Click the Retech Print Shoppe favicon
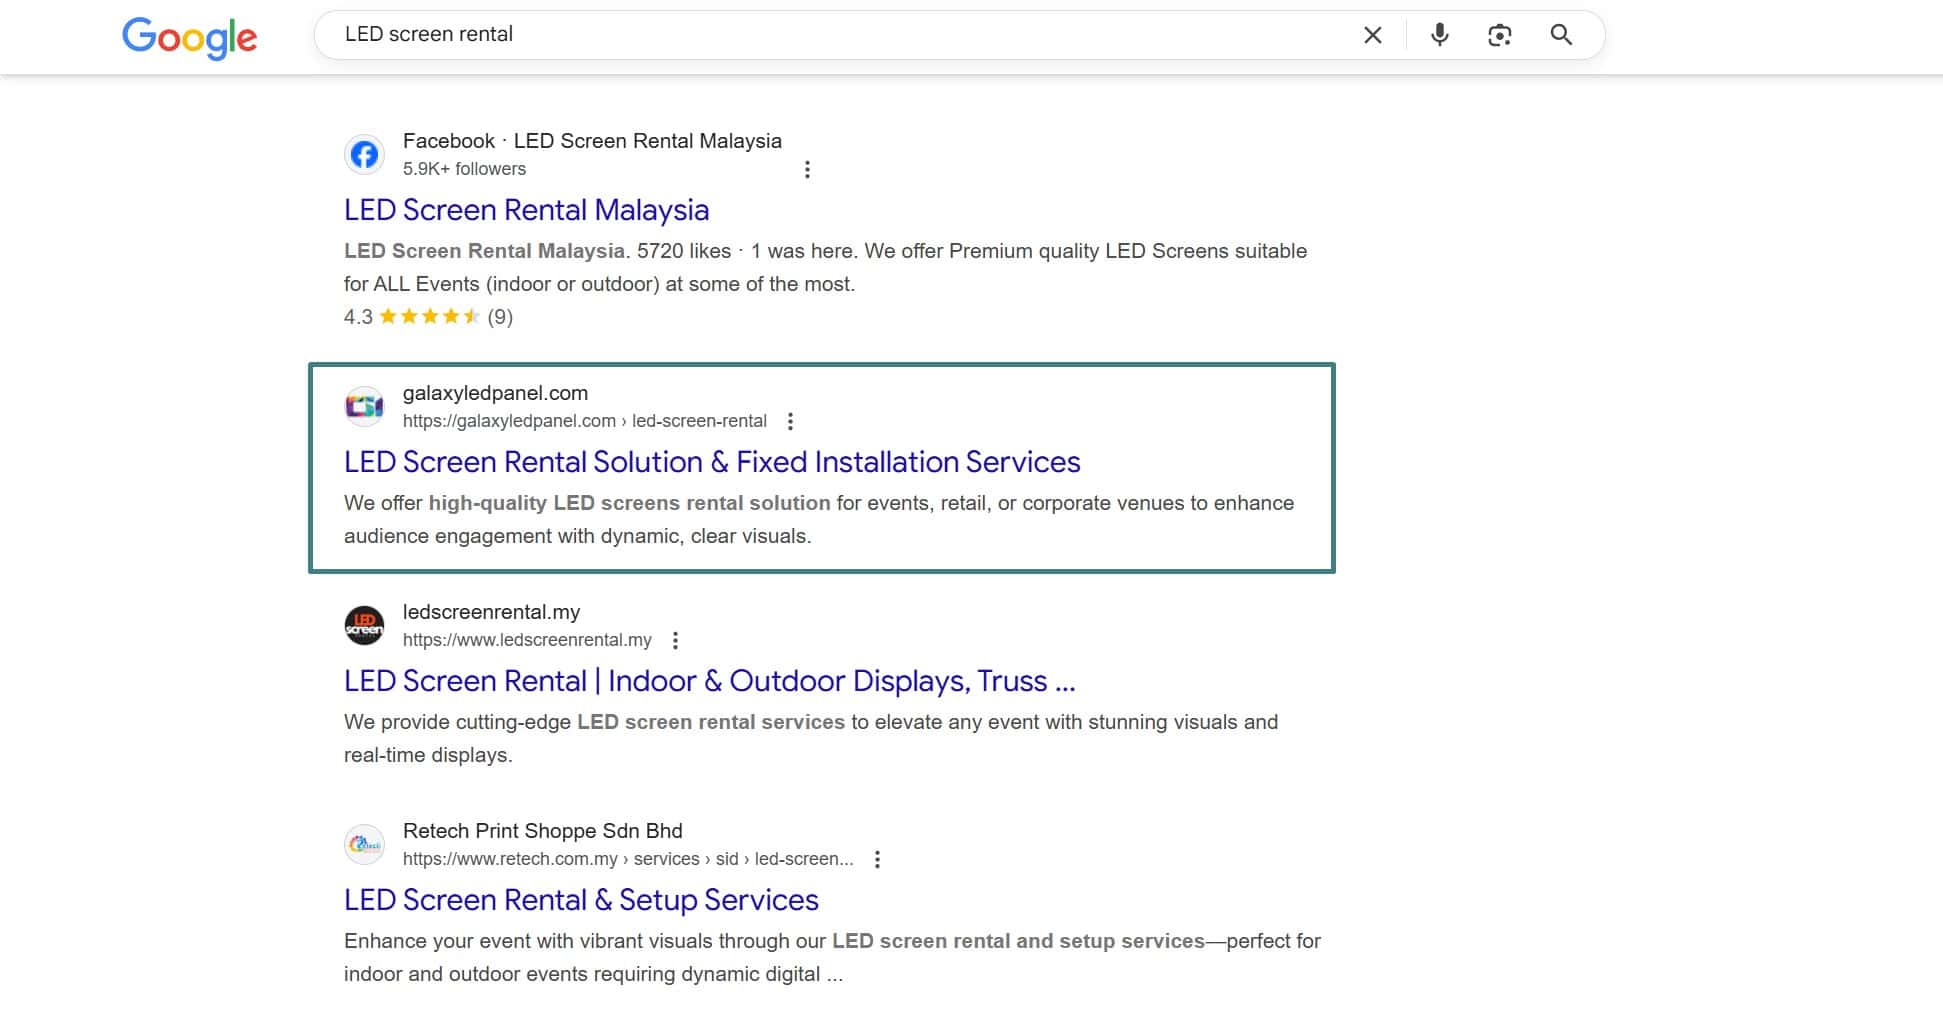 pos(364,844)
